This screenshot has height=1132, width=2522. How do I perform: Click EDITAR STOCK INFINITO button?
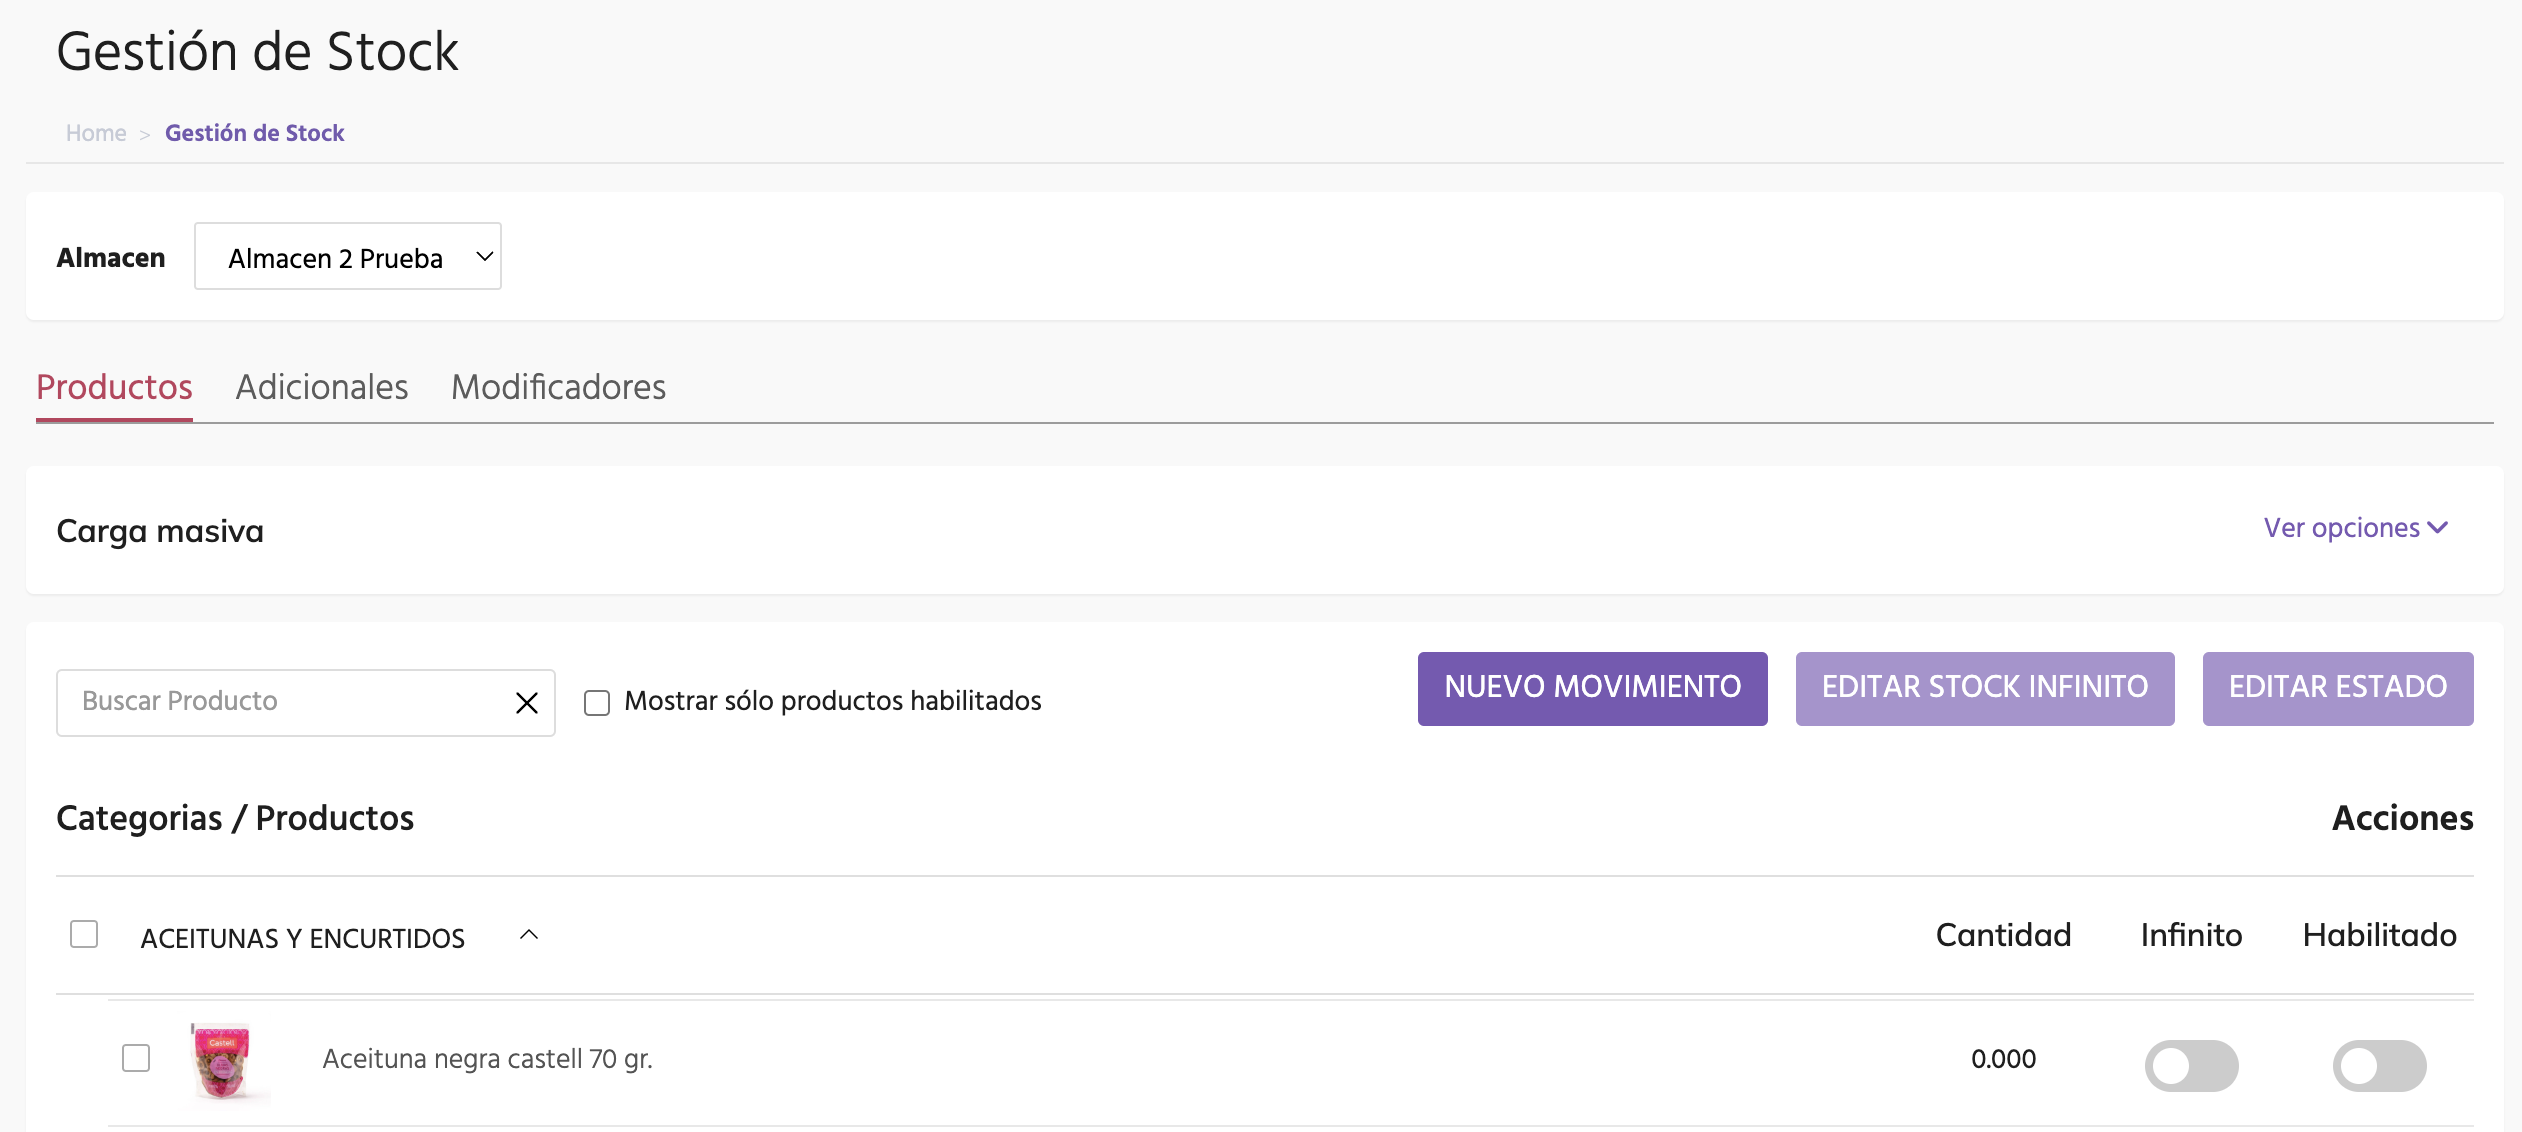click(1984, 688)
